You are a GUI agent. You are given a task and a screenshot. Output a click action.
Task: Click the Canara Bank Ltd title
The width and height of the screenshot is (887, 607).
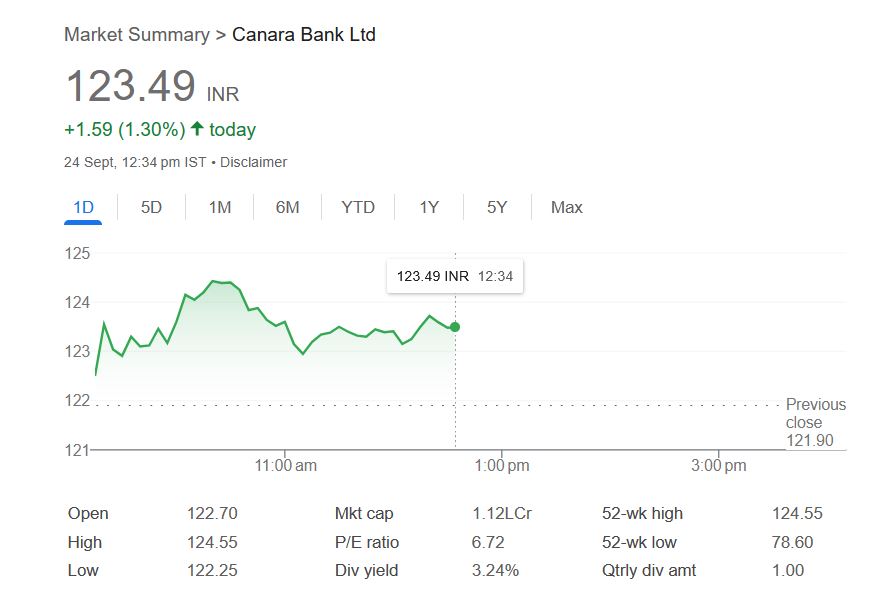coord(304,35)
